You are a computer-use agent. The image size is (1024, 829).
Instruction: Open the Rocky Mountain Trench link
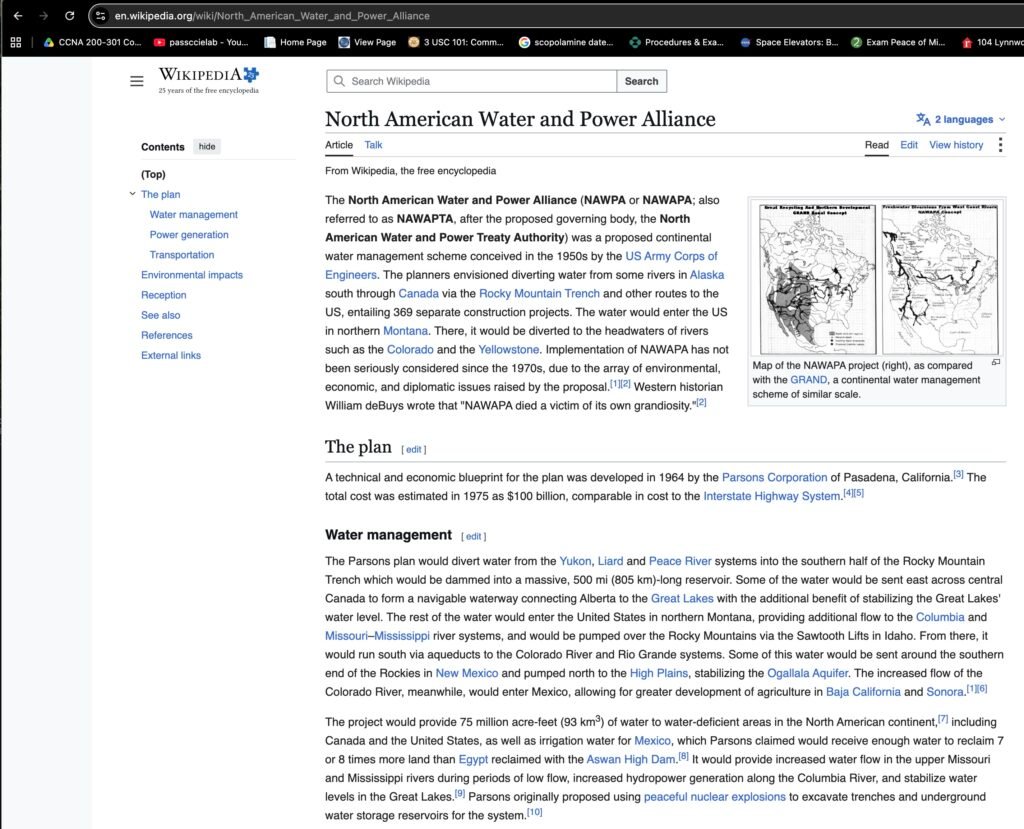tap(539, 294)
